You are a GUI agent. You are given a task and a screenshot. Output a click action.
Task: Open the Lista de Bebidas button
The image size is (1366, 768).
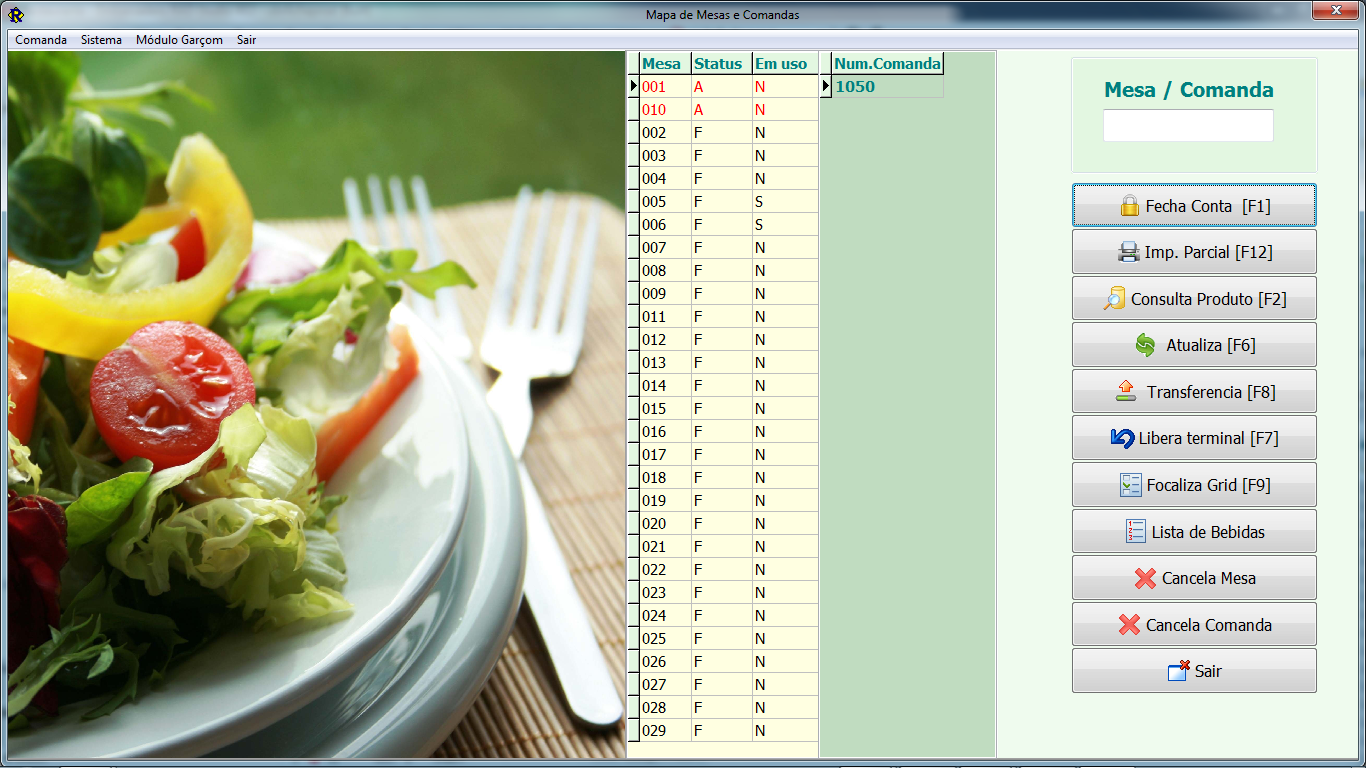point(1194,531)
